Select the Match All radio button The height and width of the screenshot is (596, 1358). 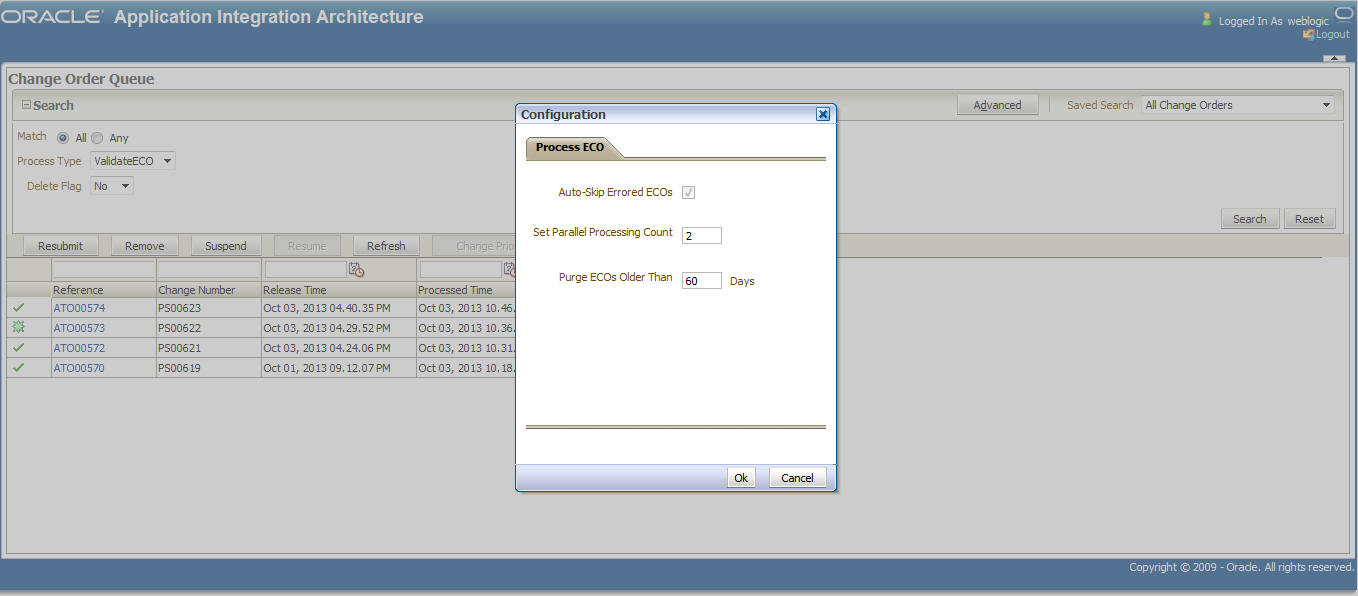pos(63,138)
